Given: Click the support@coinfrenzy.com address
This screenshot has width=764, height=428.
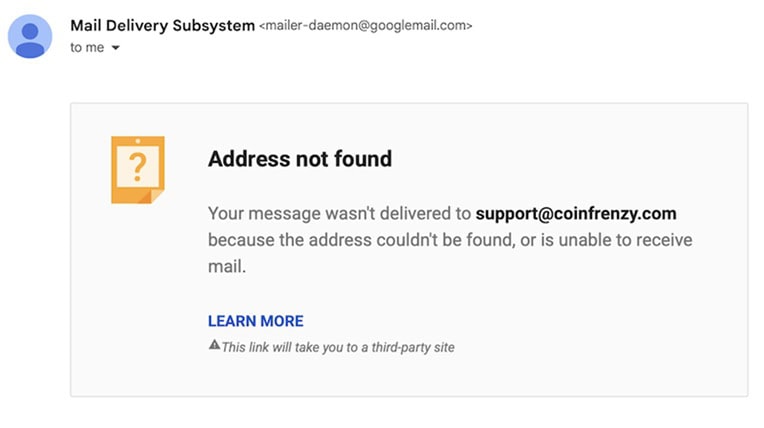Looking at the screenshot, I should 576,214.
